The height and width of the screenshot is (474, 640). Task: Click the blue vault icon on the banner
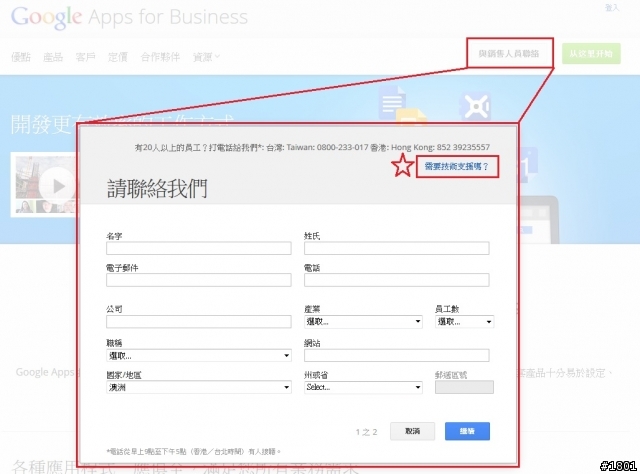[x=474, y=106]
